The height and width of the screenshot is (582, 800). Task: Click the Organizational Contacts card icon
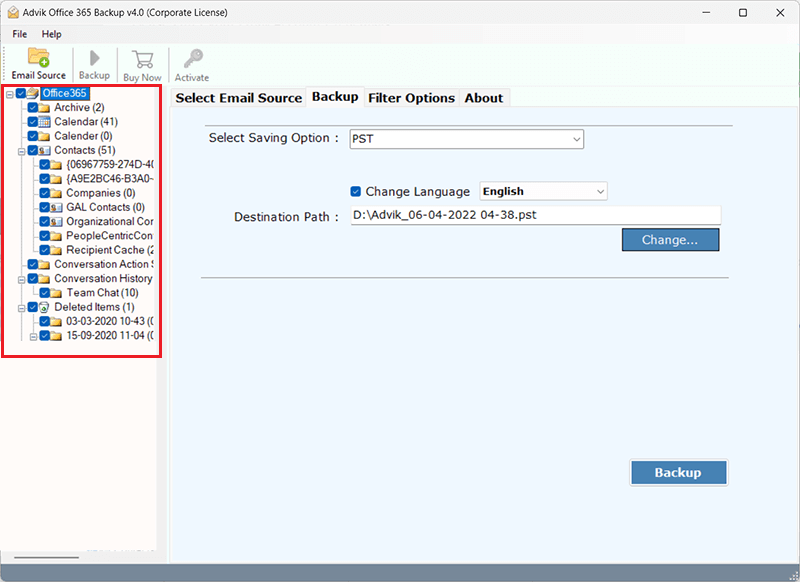pyautogui.click(x=56, y=222)
